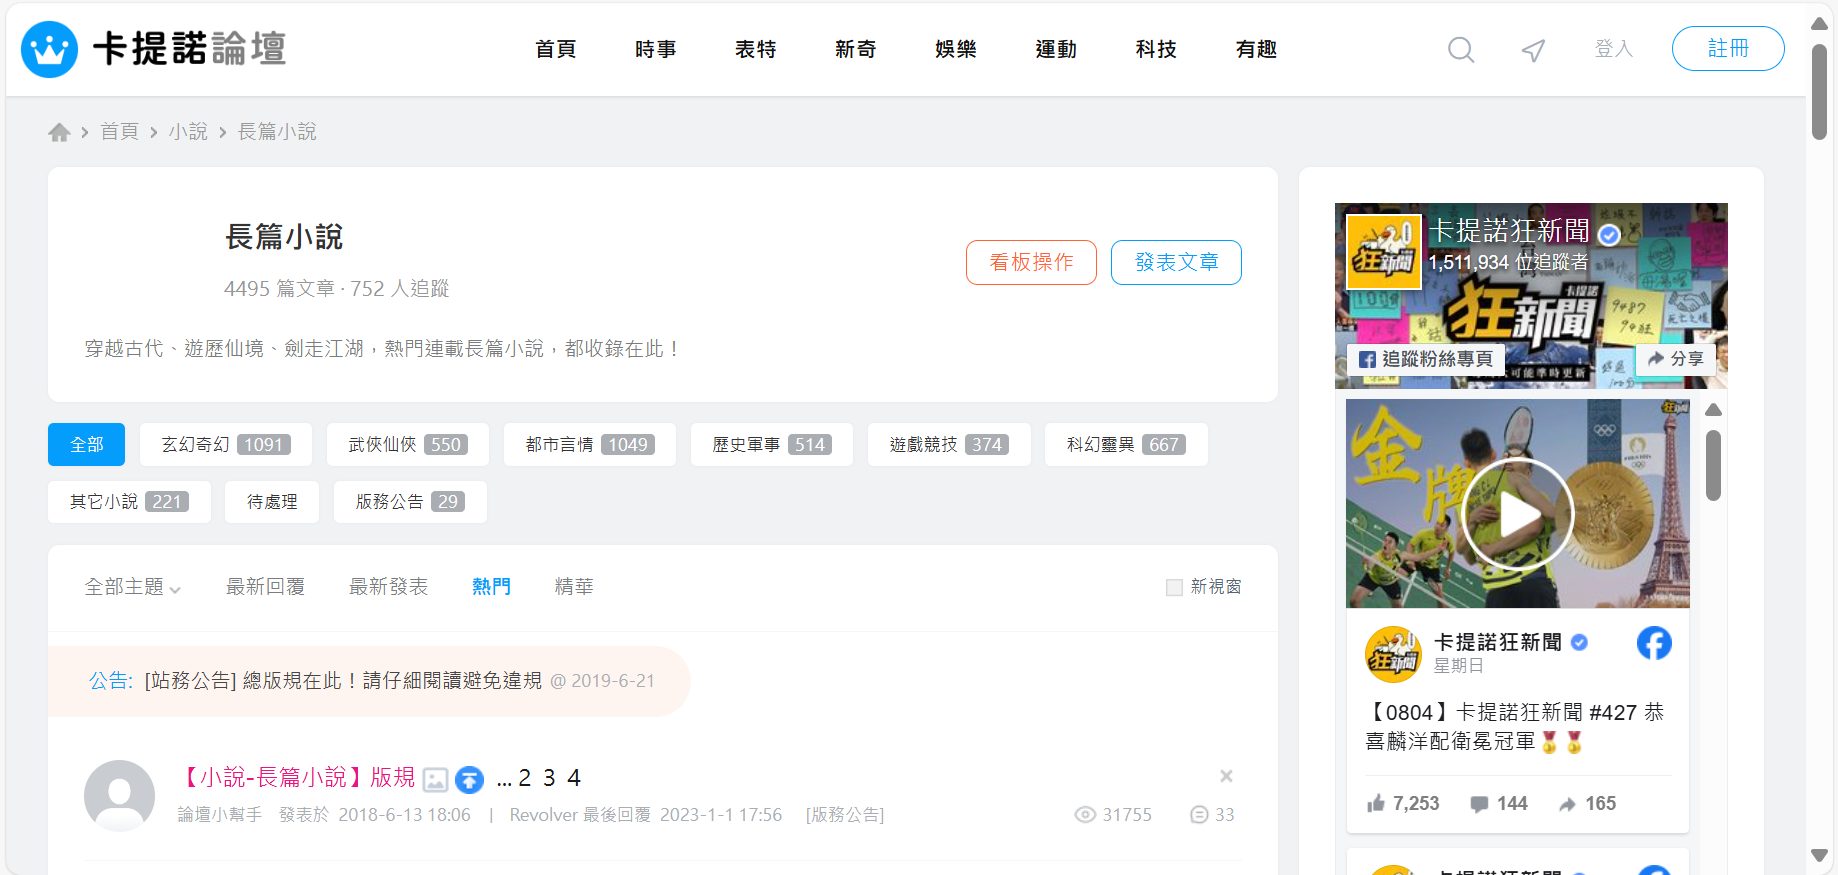Click the home icon in breadcrumb
Image resolution: width=1838 pixels, height=875 pixels.
point(59,132)
